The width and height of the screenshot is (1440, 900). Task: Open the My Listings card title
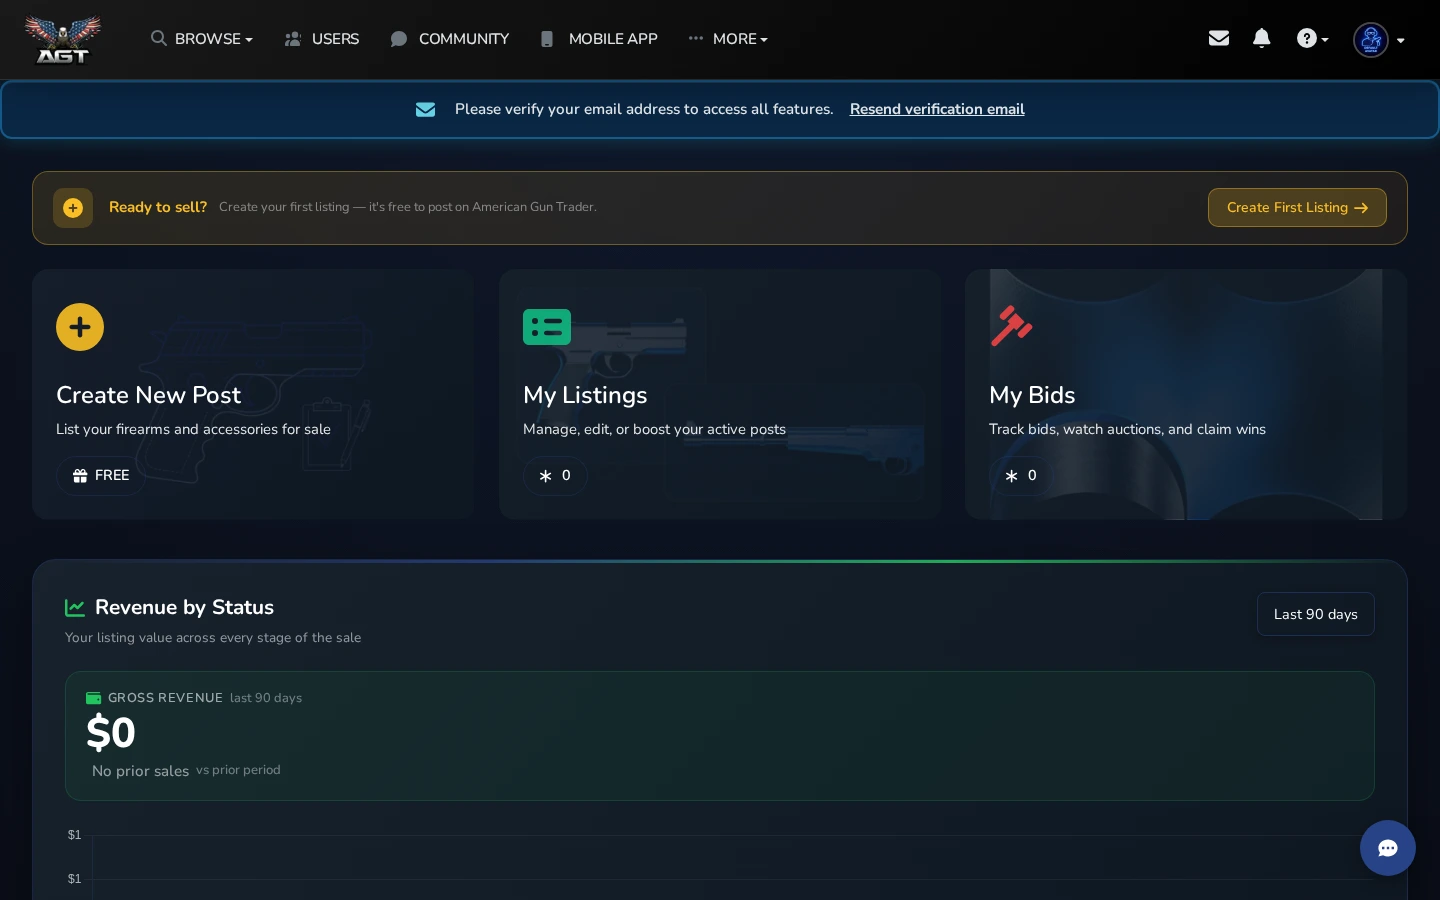585,395
